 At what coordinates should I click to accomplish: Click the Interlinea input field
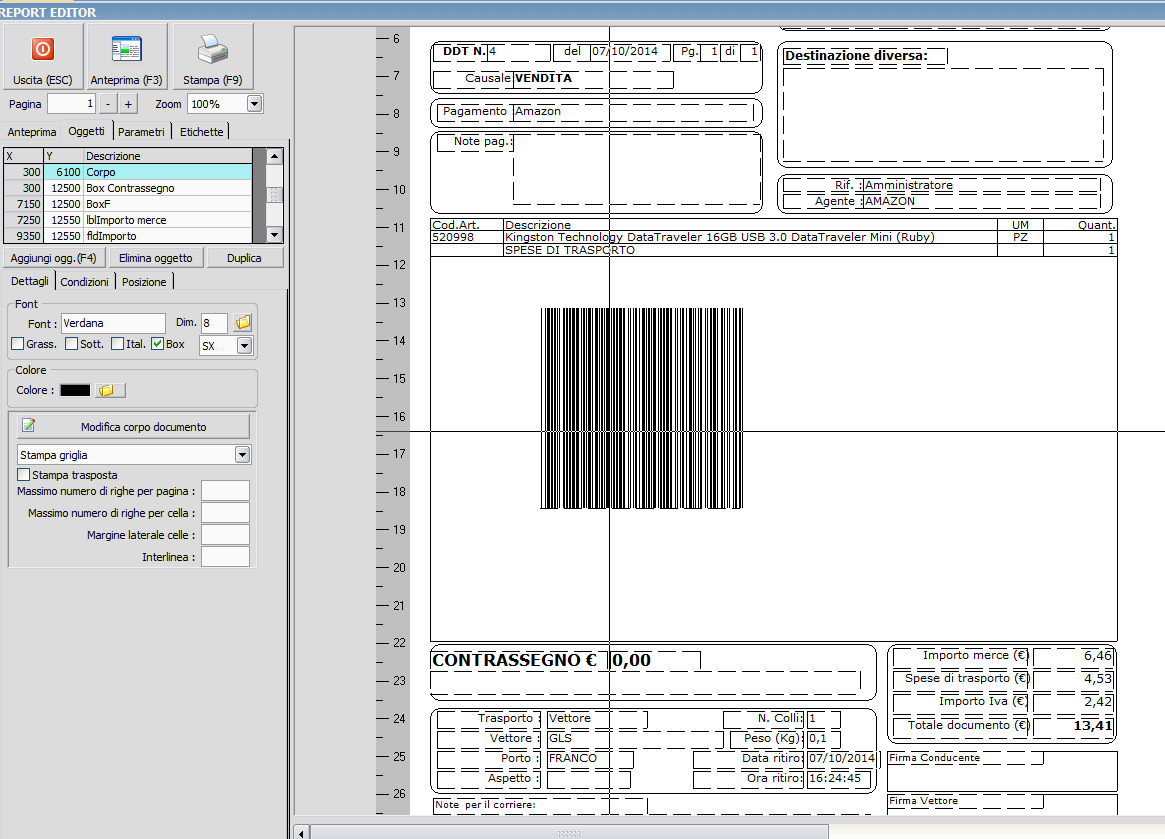coord(226,557)
